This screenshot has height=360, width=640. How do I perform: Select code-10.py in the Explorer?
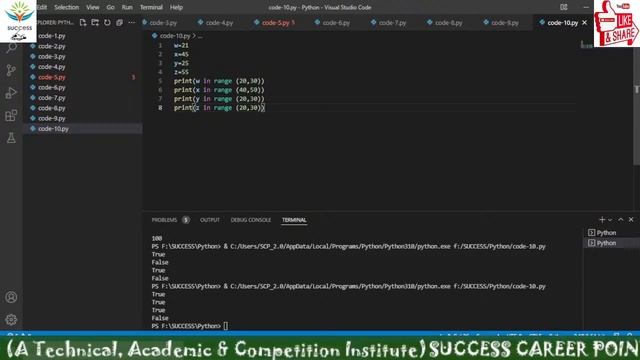pyautogui.click(x=82, y=129)
